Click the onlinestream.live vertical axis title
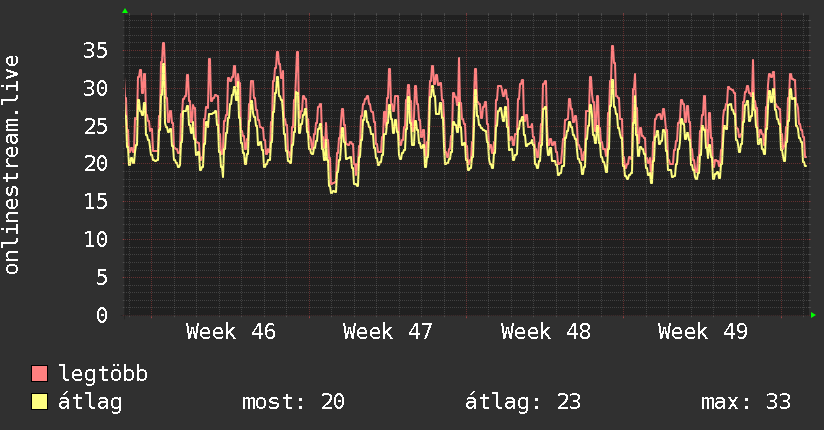 (11, 165)
